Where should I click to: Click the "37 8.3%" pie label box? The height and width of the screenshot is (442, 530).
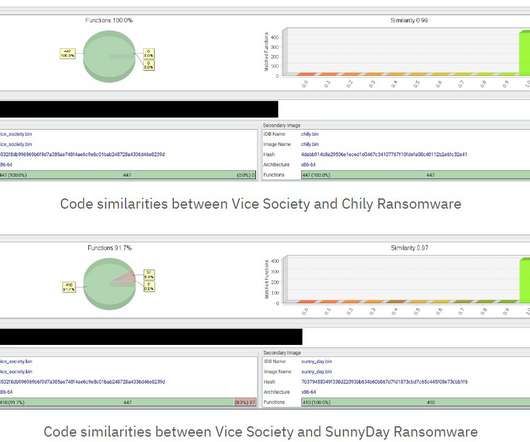pos(149,274)
